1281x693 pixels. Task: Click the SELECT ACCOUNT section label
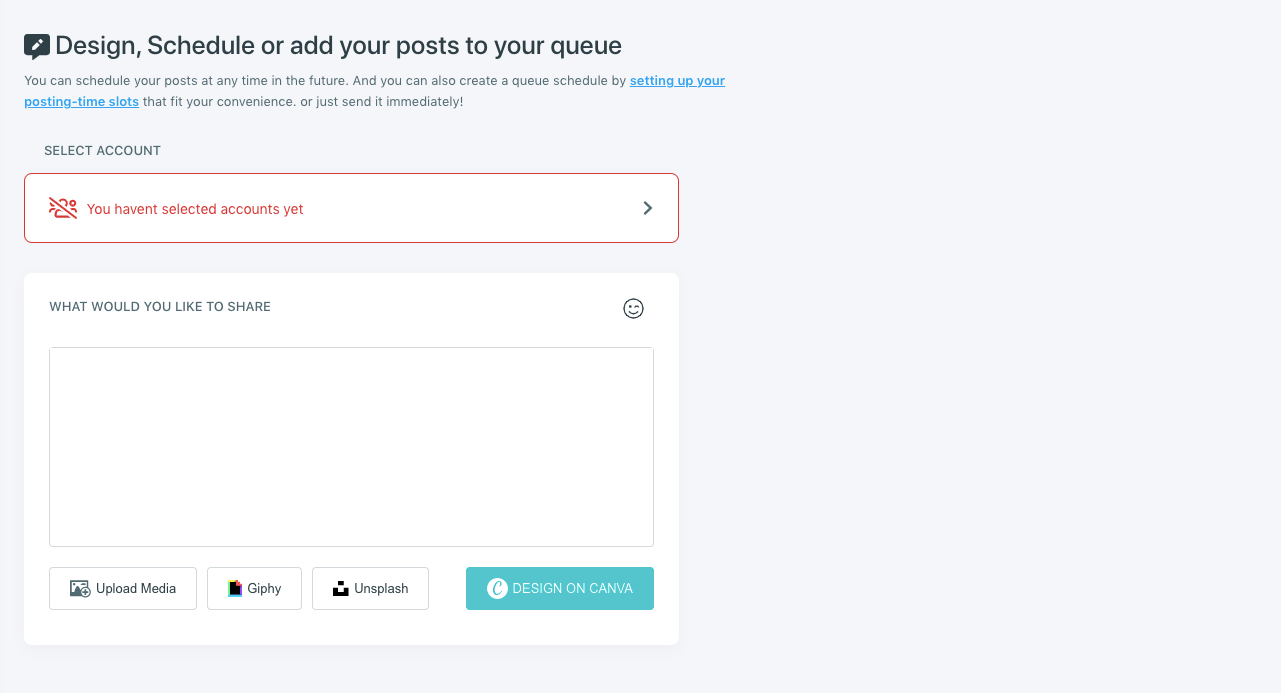pos(101,150)
